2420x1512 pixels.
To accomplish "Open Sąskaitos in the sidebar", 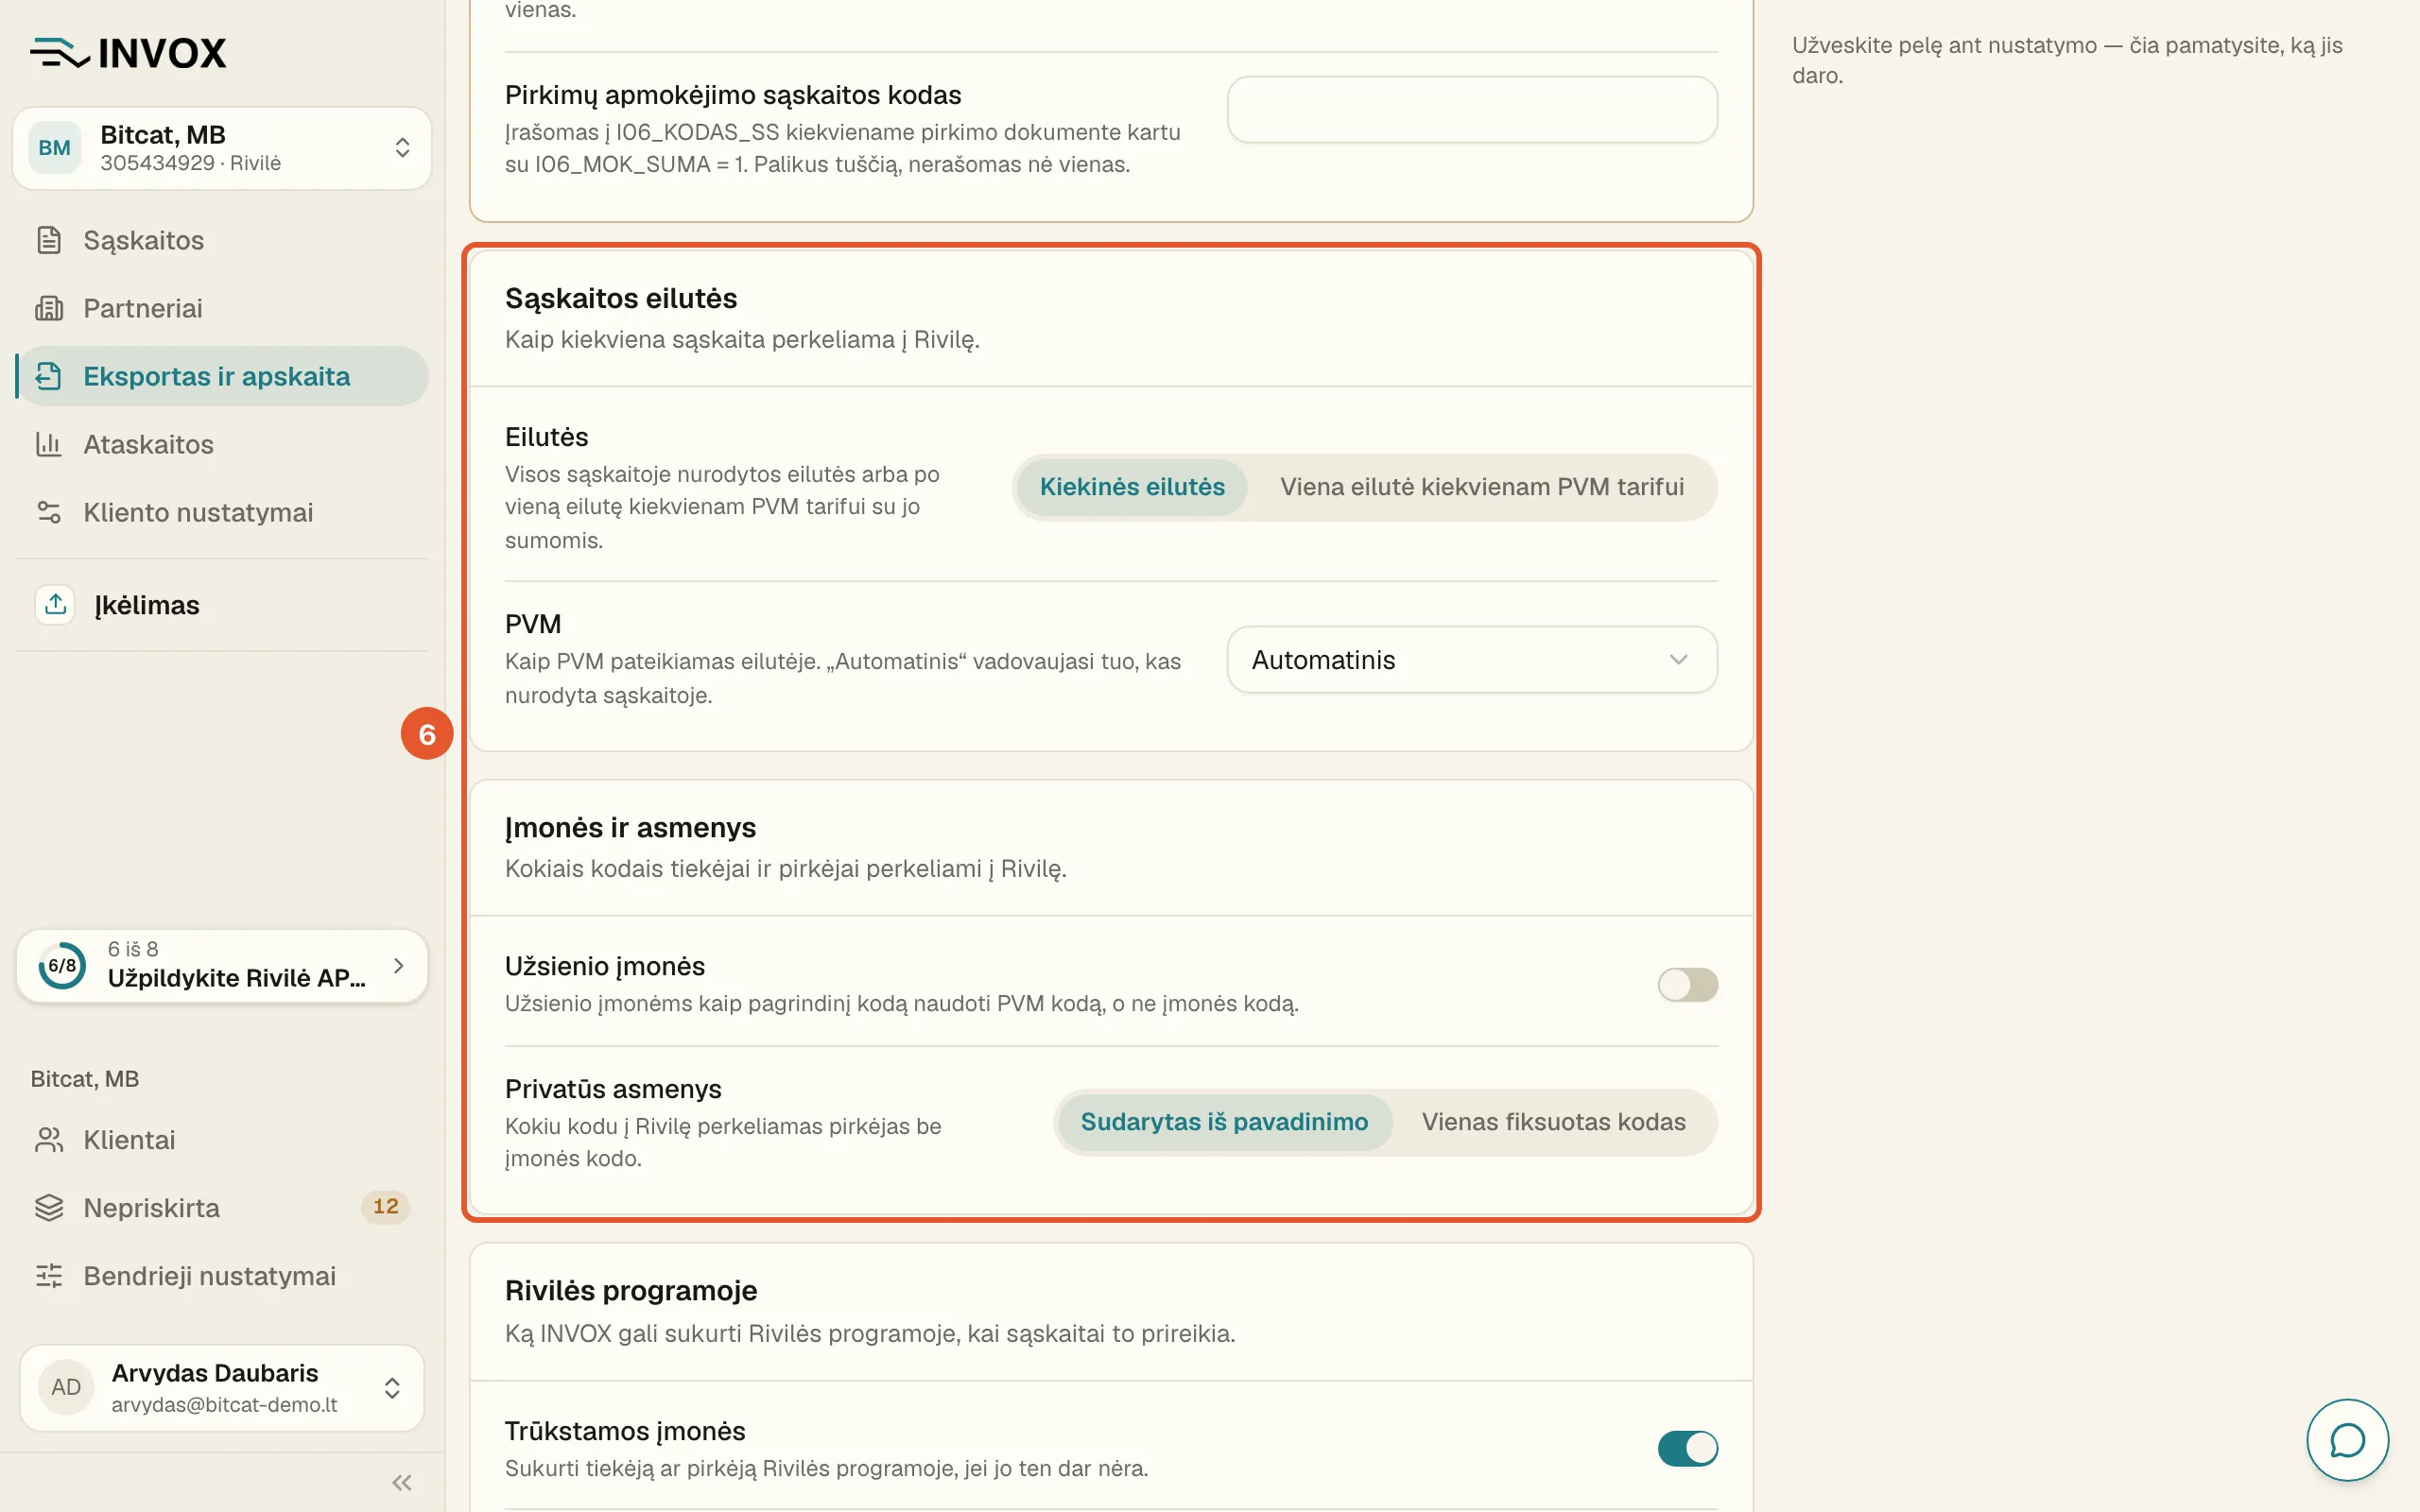I will 222,240.
